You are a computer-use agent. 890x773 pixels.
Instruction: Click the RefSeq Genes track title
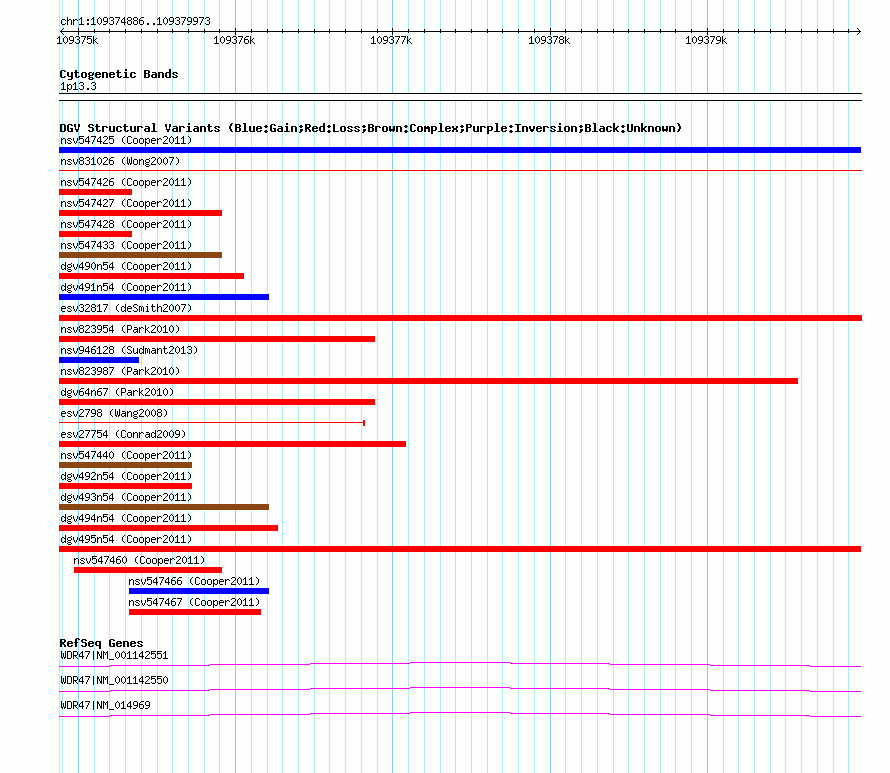point(101,643)
